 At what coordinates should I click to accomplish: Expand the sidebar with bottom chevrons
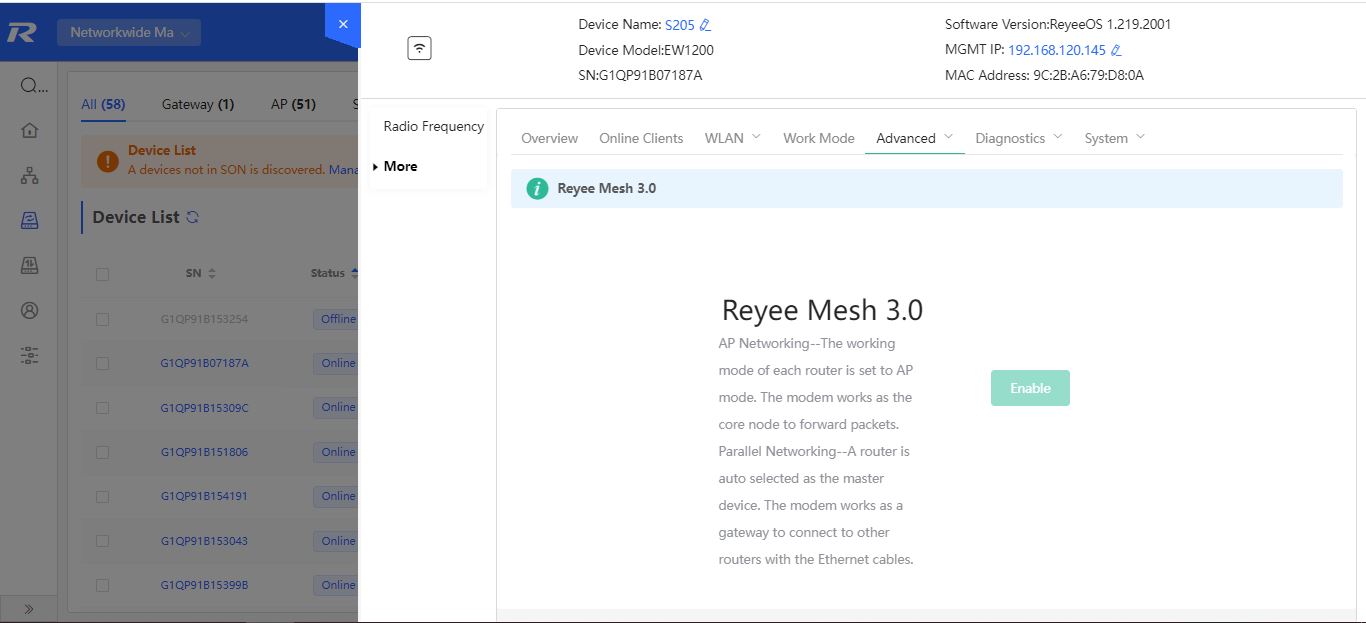tap(29, 608)
